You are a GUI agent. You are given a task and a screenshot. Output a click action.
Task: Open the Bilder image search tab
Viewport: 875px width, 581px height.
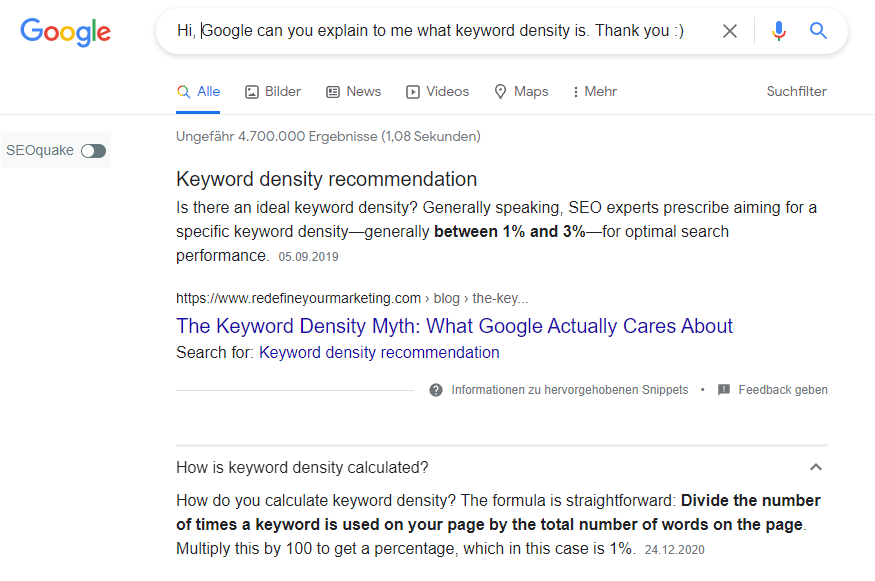273,92
